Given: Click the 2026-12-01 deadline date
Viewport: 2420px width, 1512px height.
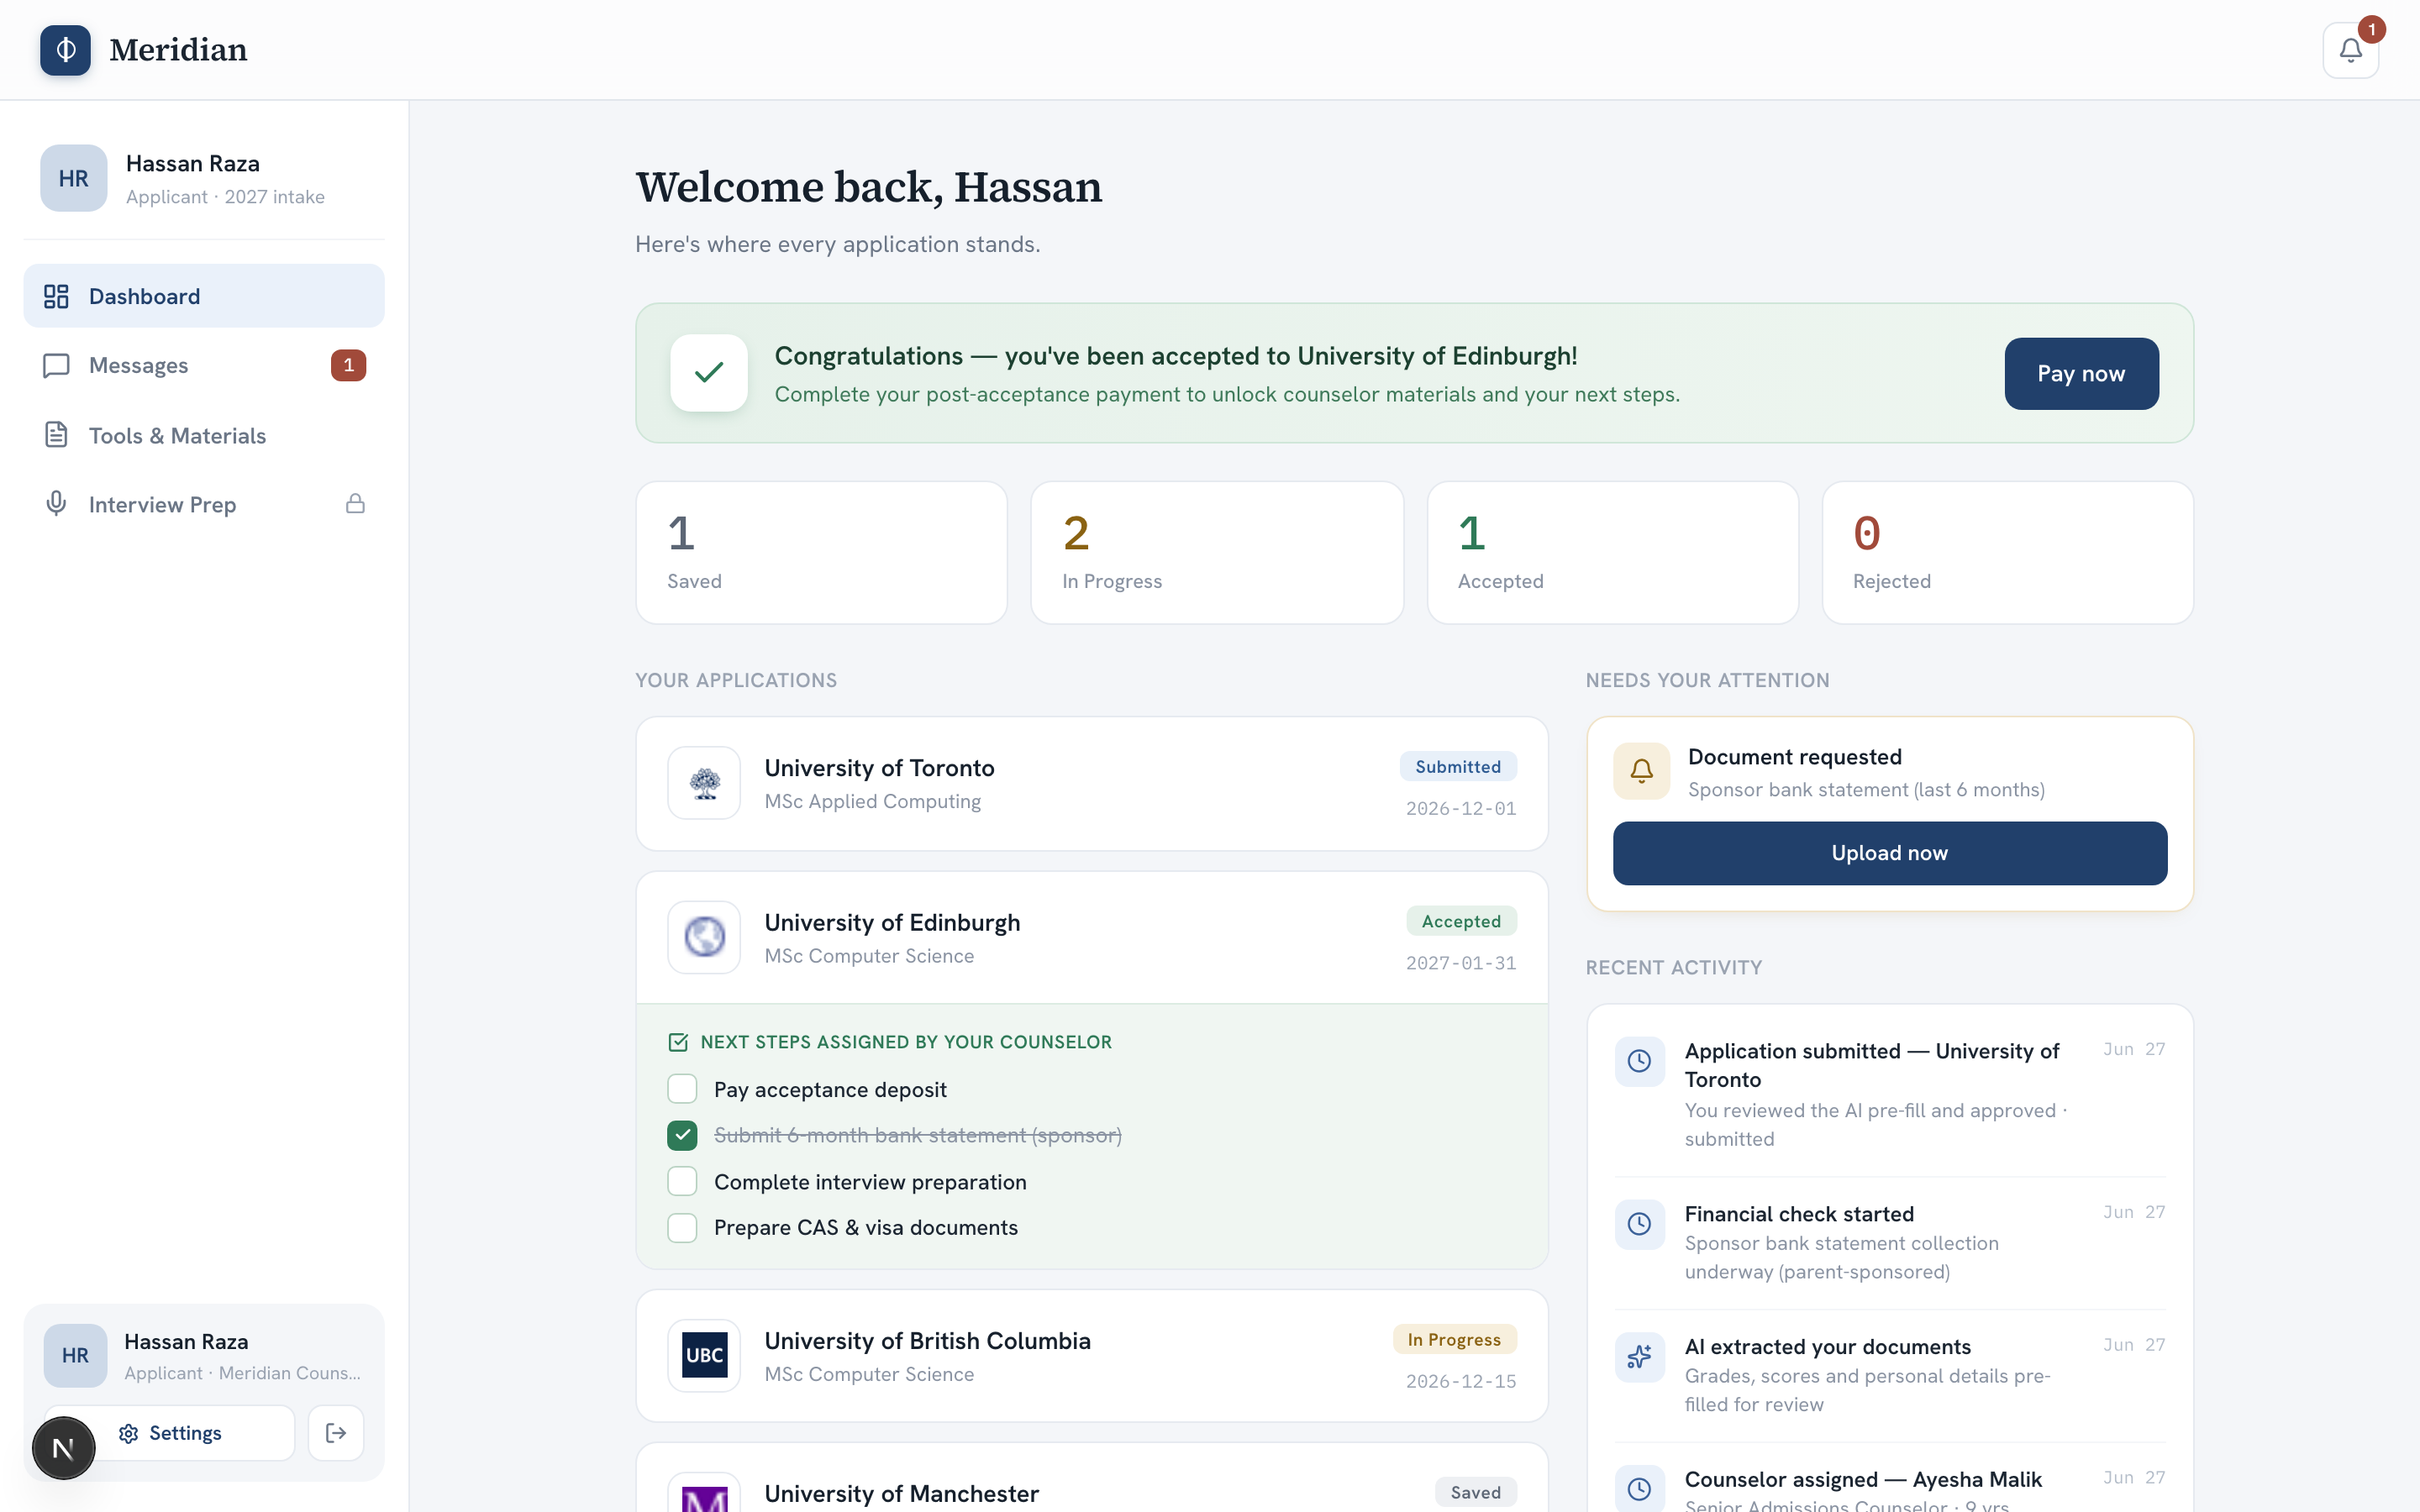Looking at the screenshot, I should pyautogui.click(x=1461, y=809).
